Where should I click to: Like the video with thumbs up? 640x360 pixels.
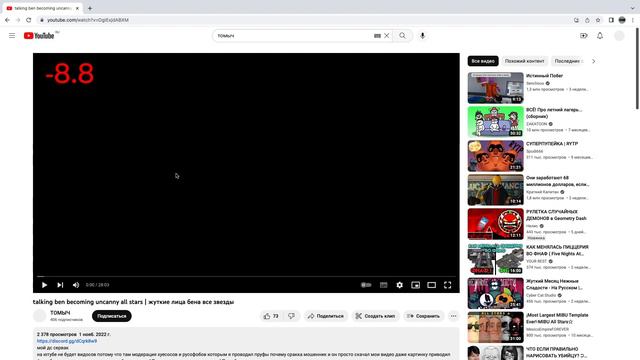pyautogui.click(x=271, y=316)
